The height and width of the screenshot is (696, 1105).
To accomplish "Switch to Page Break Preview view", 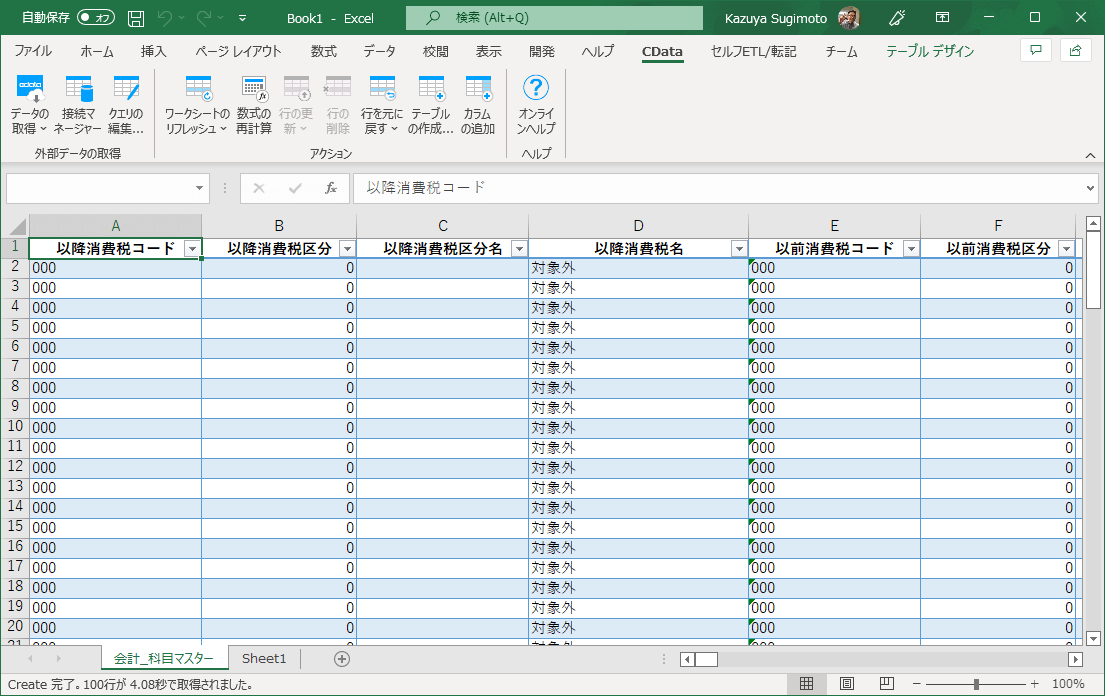I will (886, 684).
